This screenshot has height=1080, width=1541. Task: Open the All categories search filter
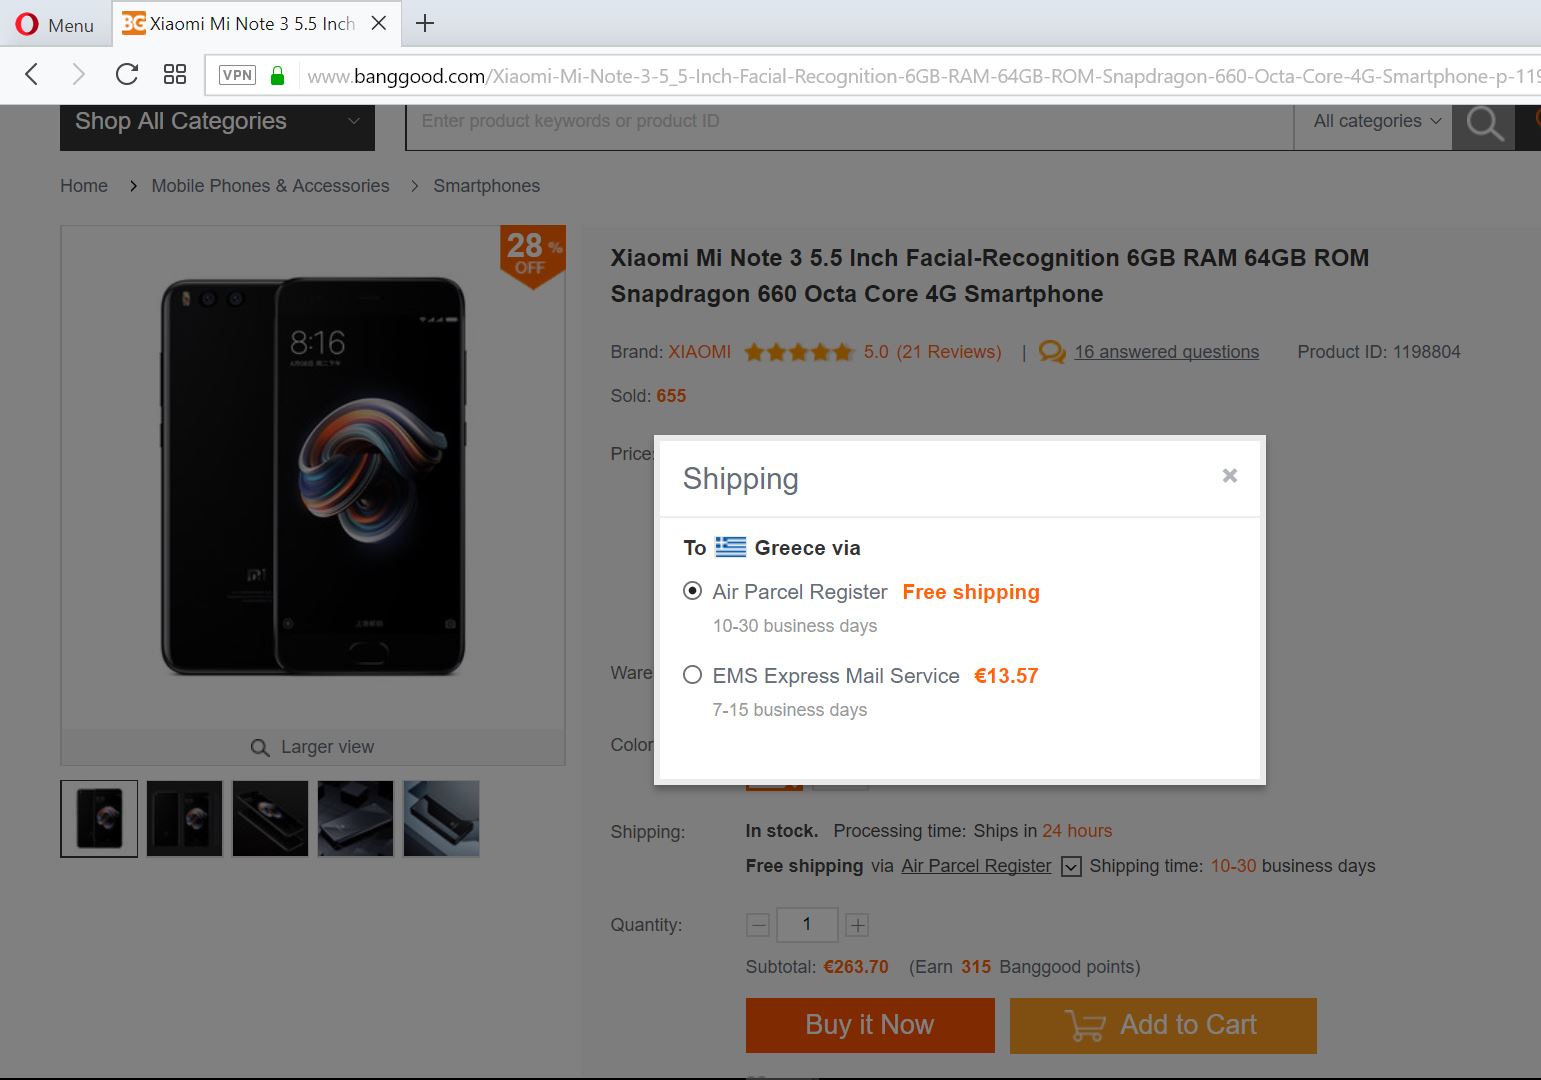pos(1376,121)
